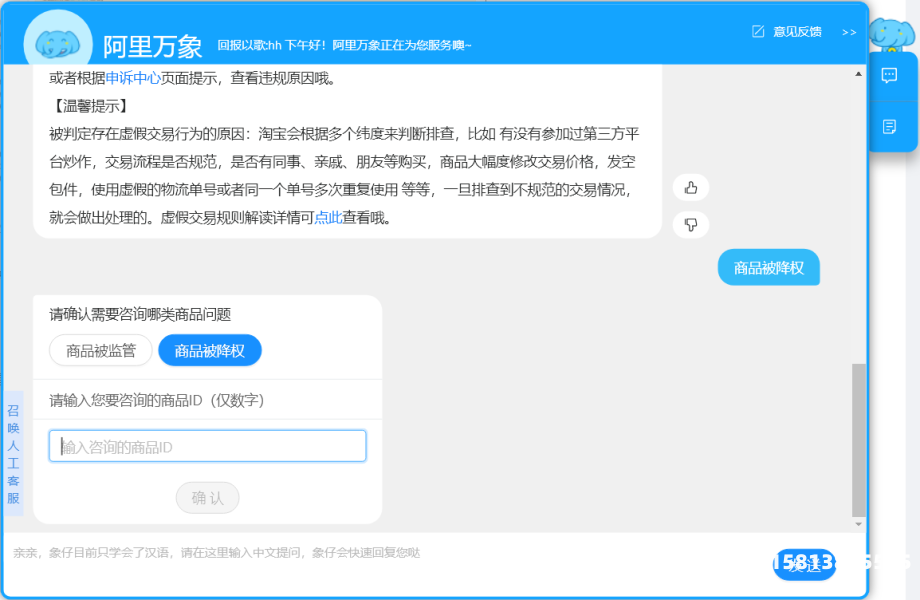The height and width of the screenshot is (600, 920).
Task: Click the 意见反馈 edit pencil icon
Action: (x=758, y=31)
